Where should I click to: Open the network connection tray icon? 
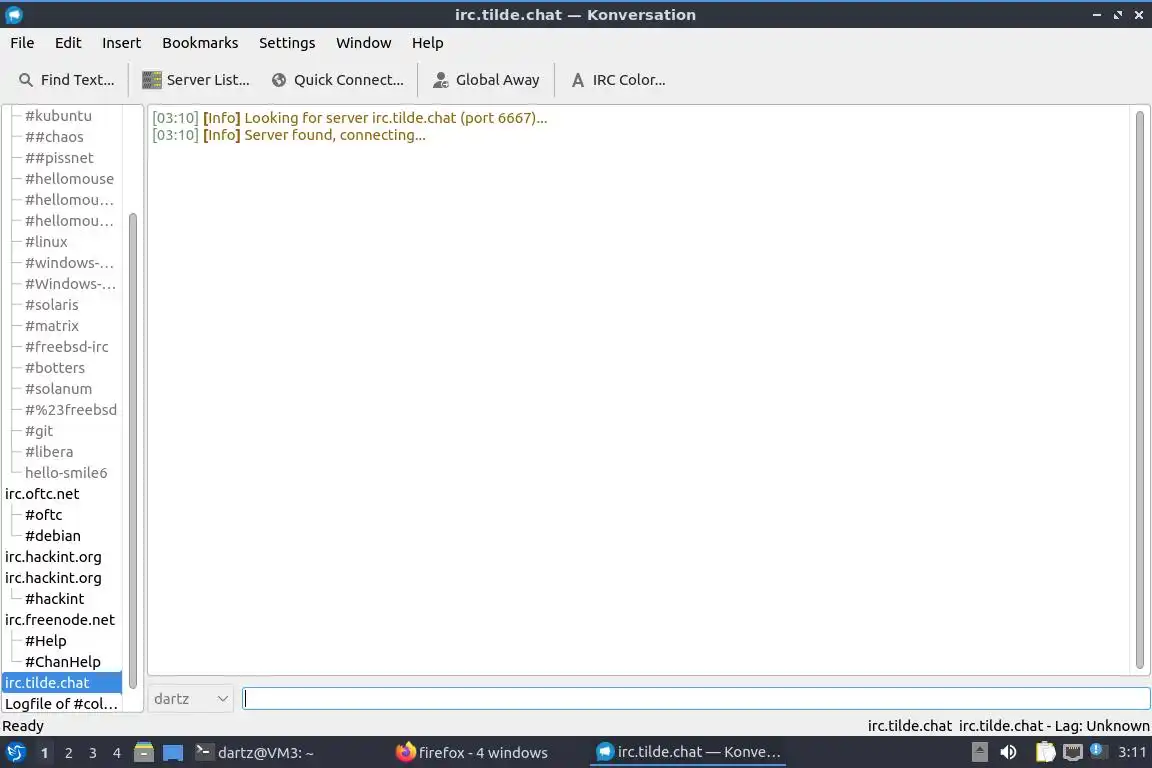click(1073, 752)
